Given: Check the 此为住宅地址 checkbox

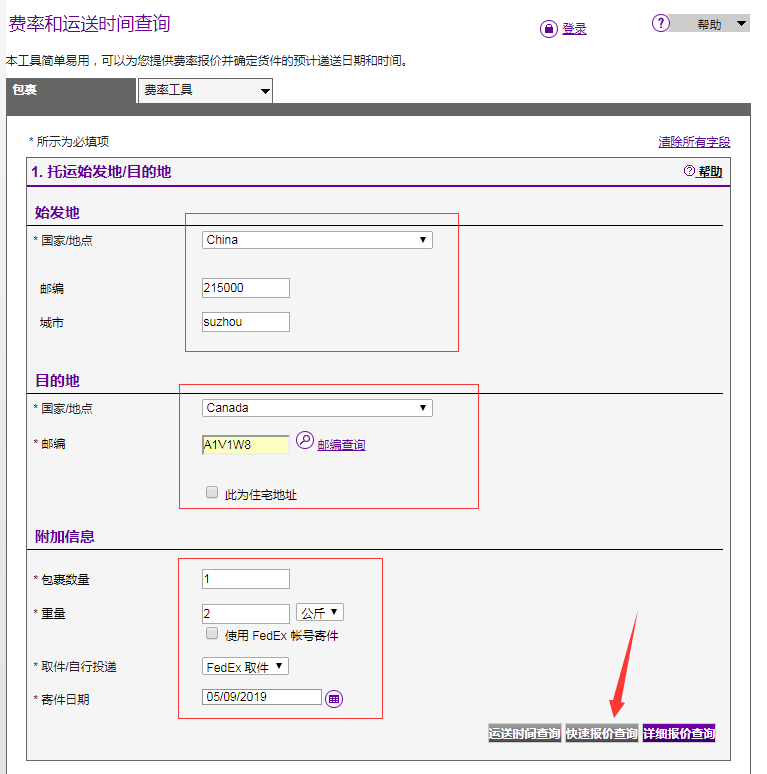Looking at the screenshot, I should [212, 492].
